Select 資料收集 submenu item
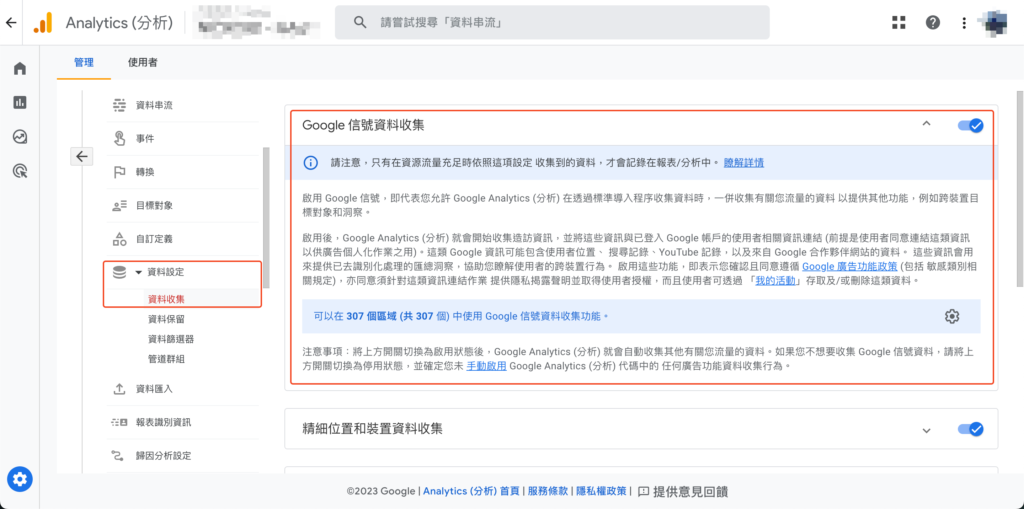The image size is (1024, 509). 167,299
